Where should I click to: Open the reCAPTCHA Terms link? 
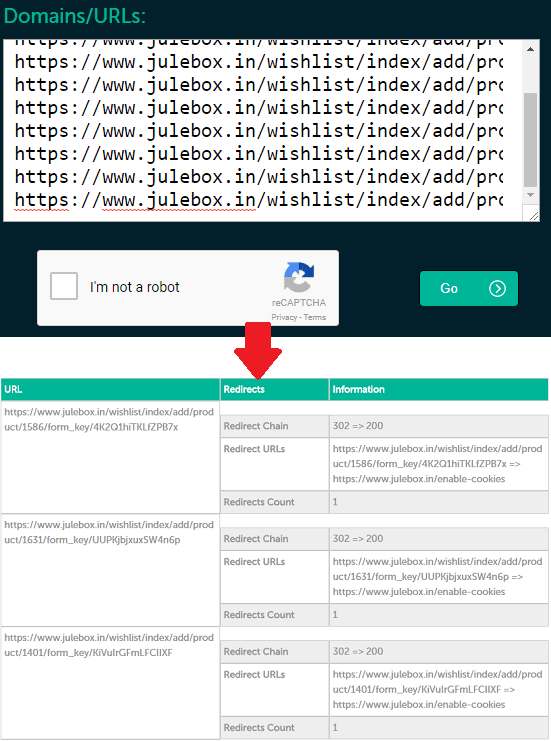[315, 317]
